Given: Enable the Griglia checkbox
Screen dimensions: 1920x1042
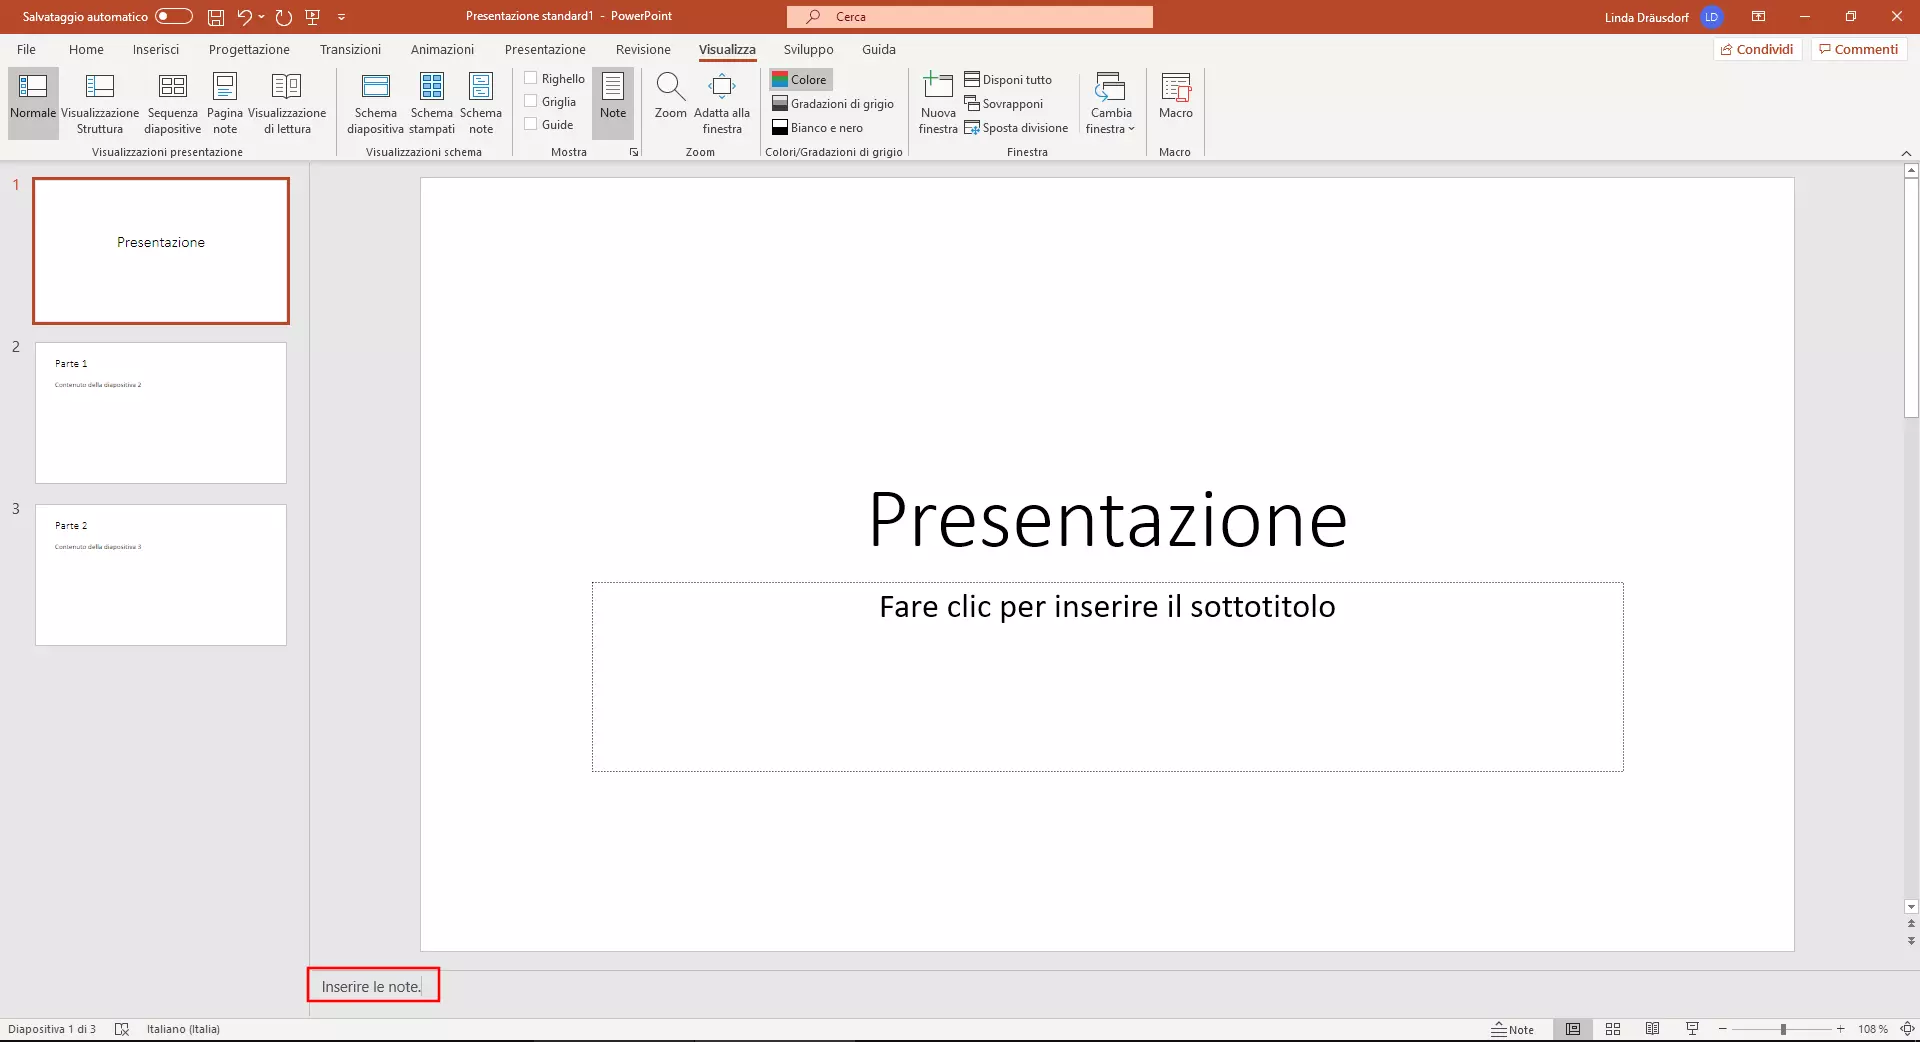Looking at the screenshot, I should 531,101.
